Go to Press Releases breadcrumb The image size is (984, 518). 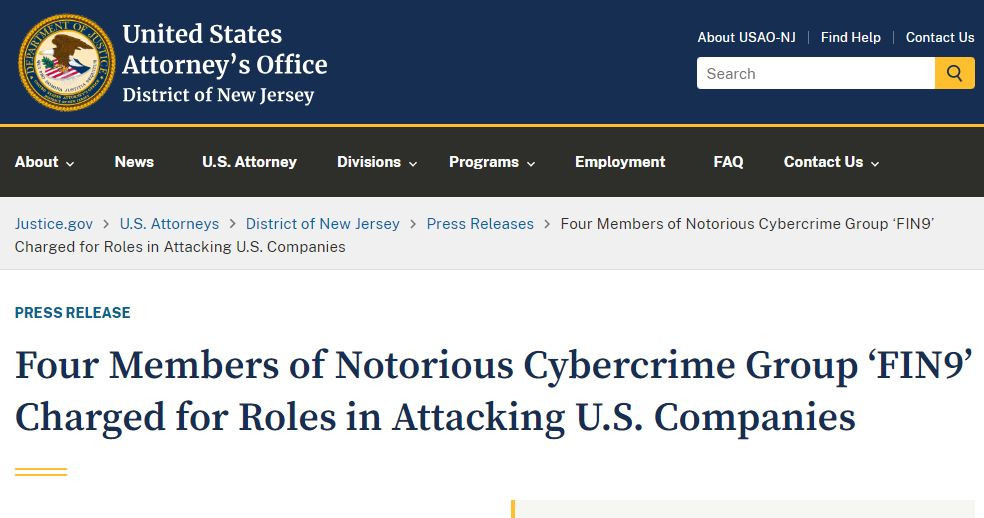(x=480, y=224)
